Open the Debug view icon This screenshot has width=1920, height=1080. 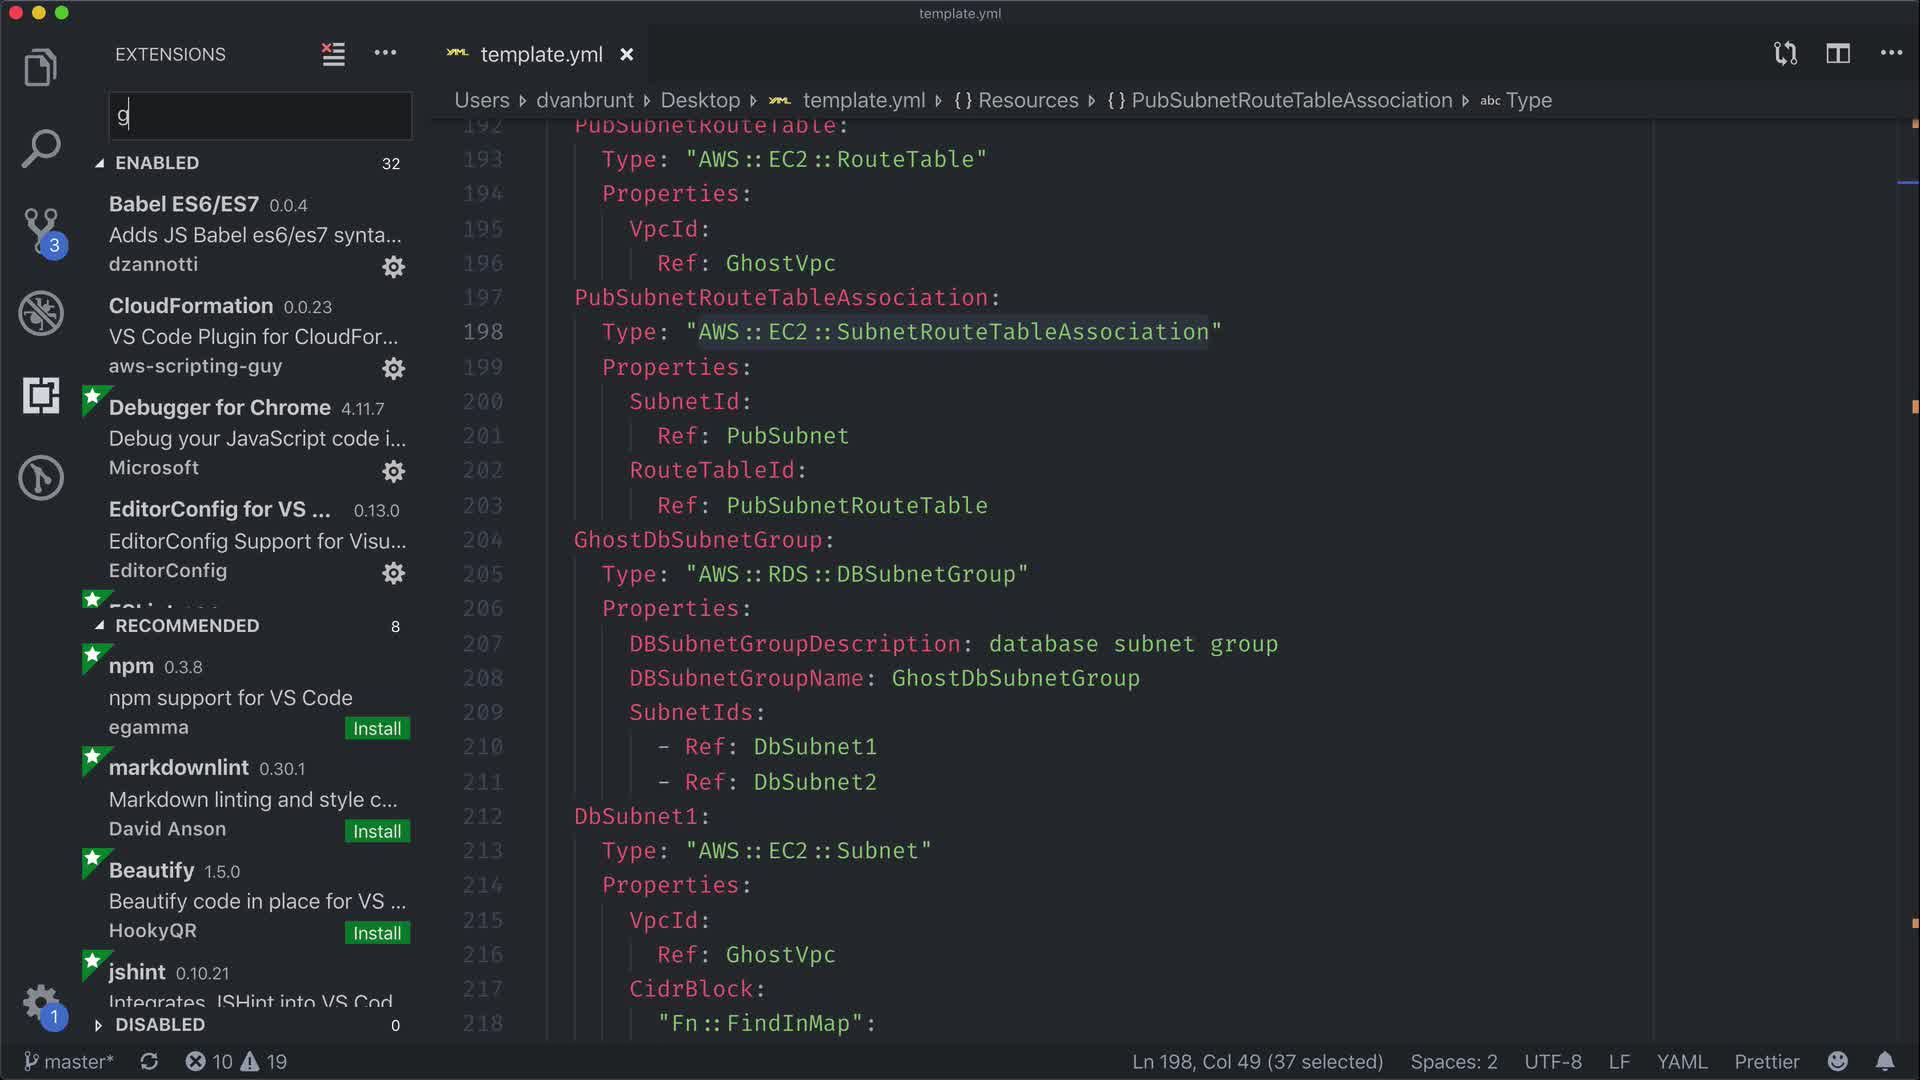pyautogui.click(x=40, y=313)
